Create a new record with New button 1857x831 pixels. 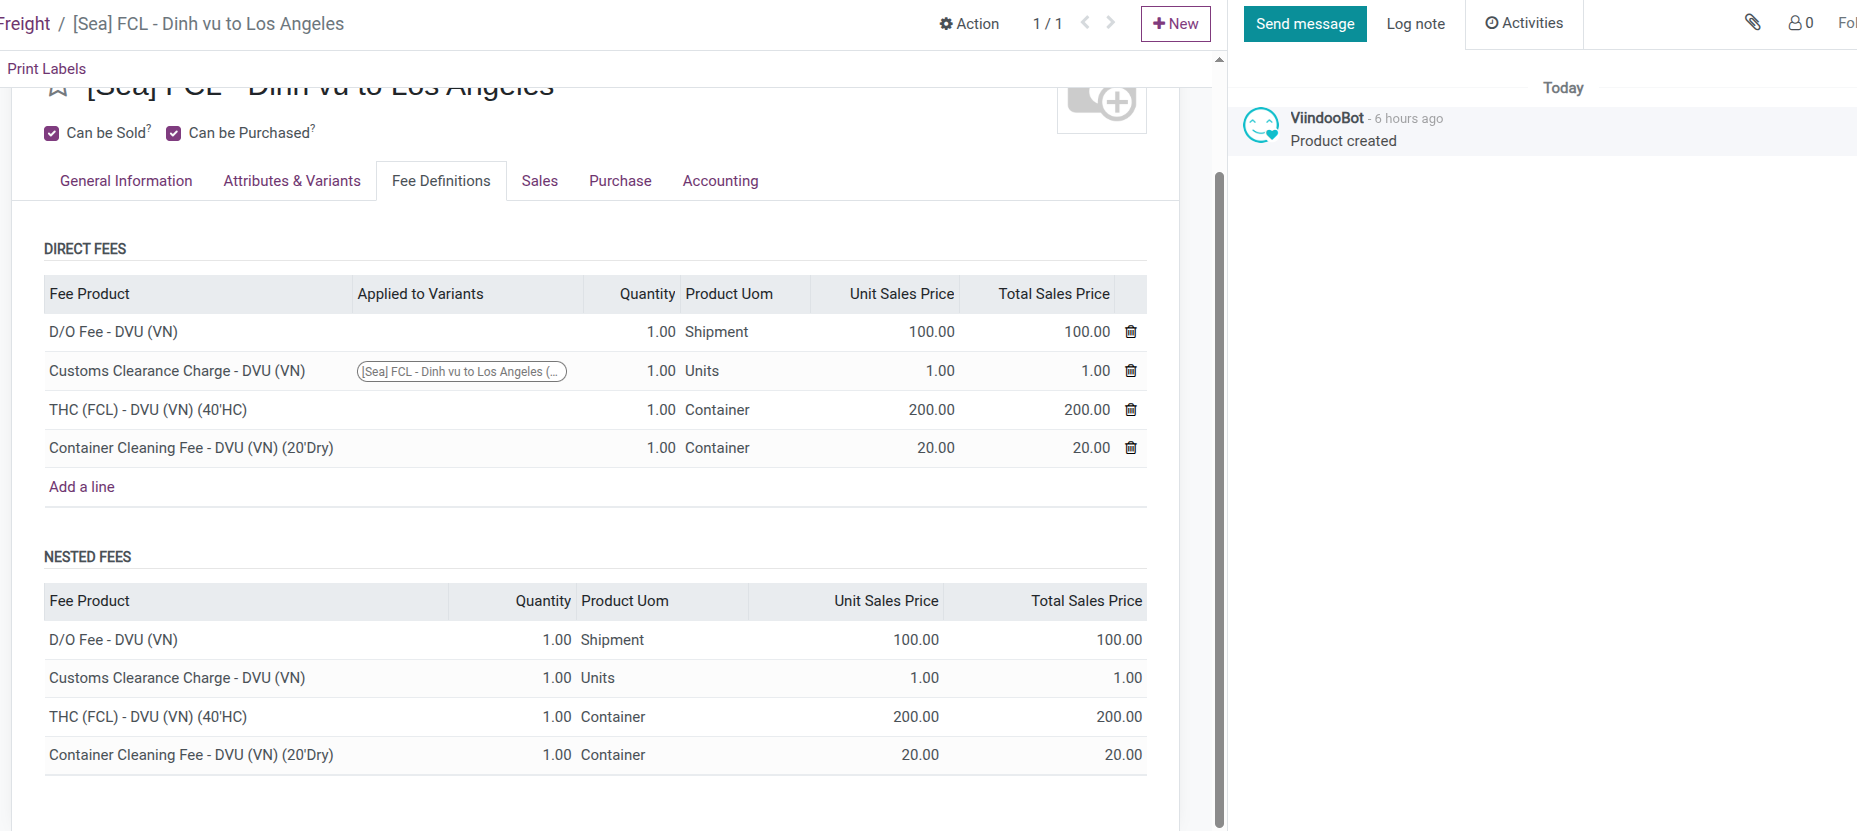point(1175,24)
